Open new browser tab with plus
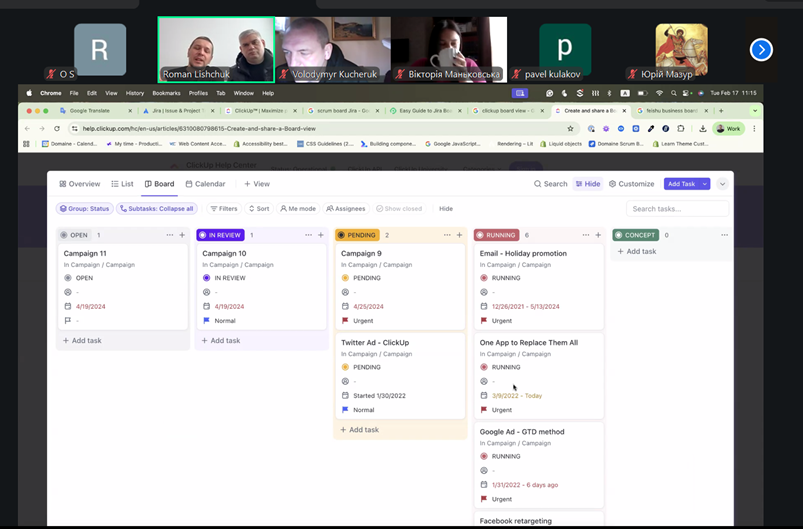803x529 pixels. coord(721,111)
